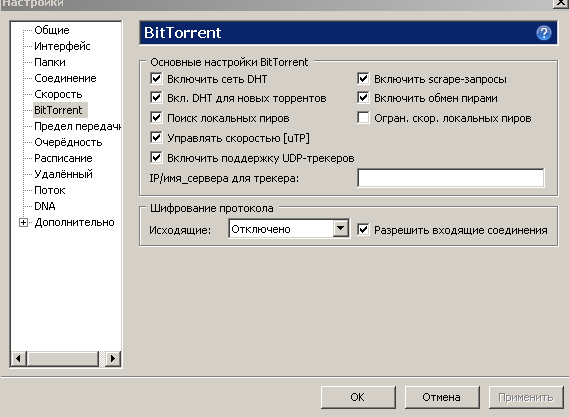Viewport: 569px width, 417px height.
Task: Open the blue help question mark icon
Action: click(544, 33)
